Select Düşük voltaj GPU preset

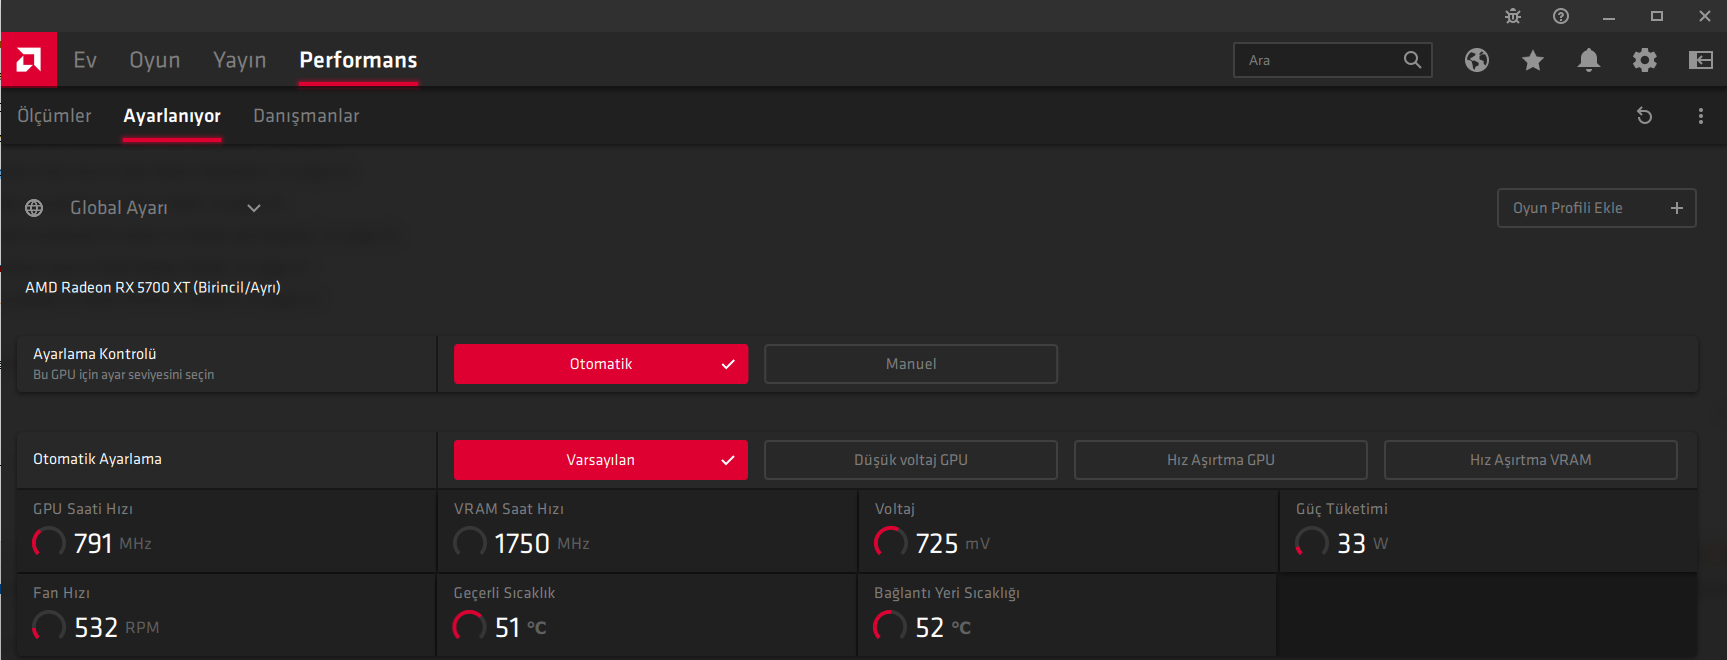click(x=911, y=460)
